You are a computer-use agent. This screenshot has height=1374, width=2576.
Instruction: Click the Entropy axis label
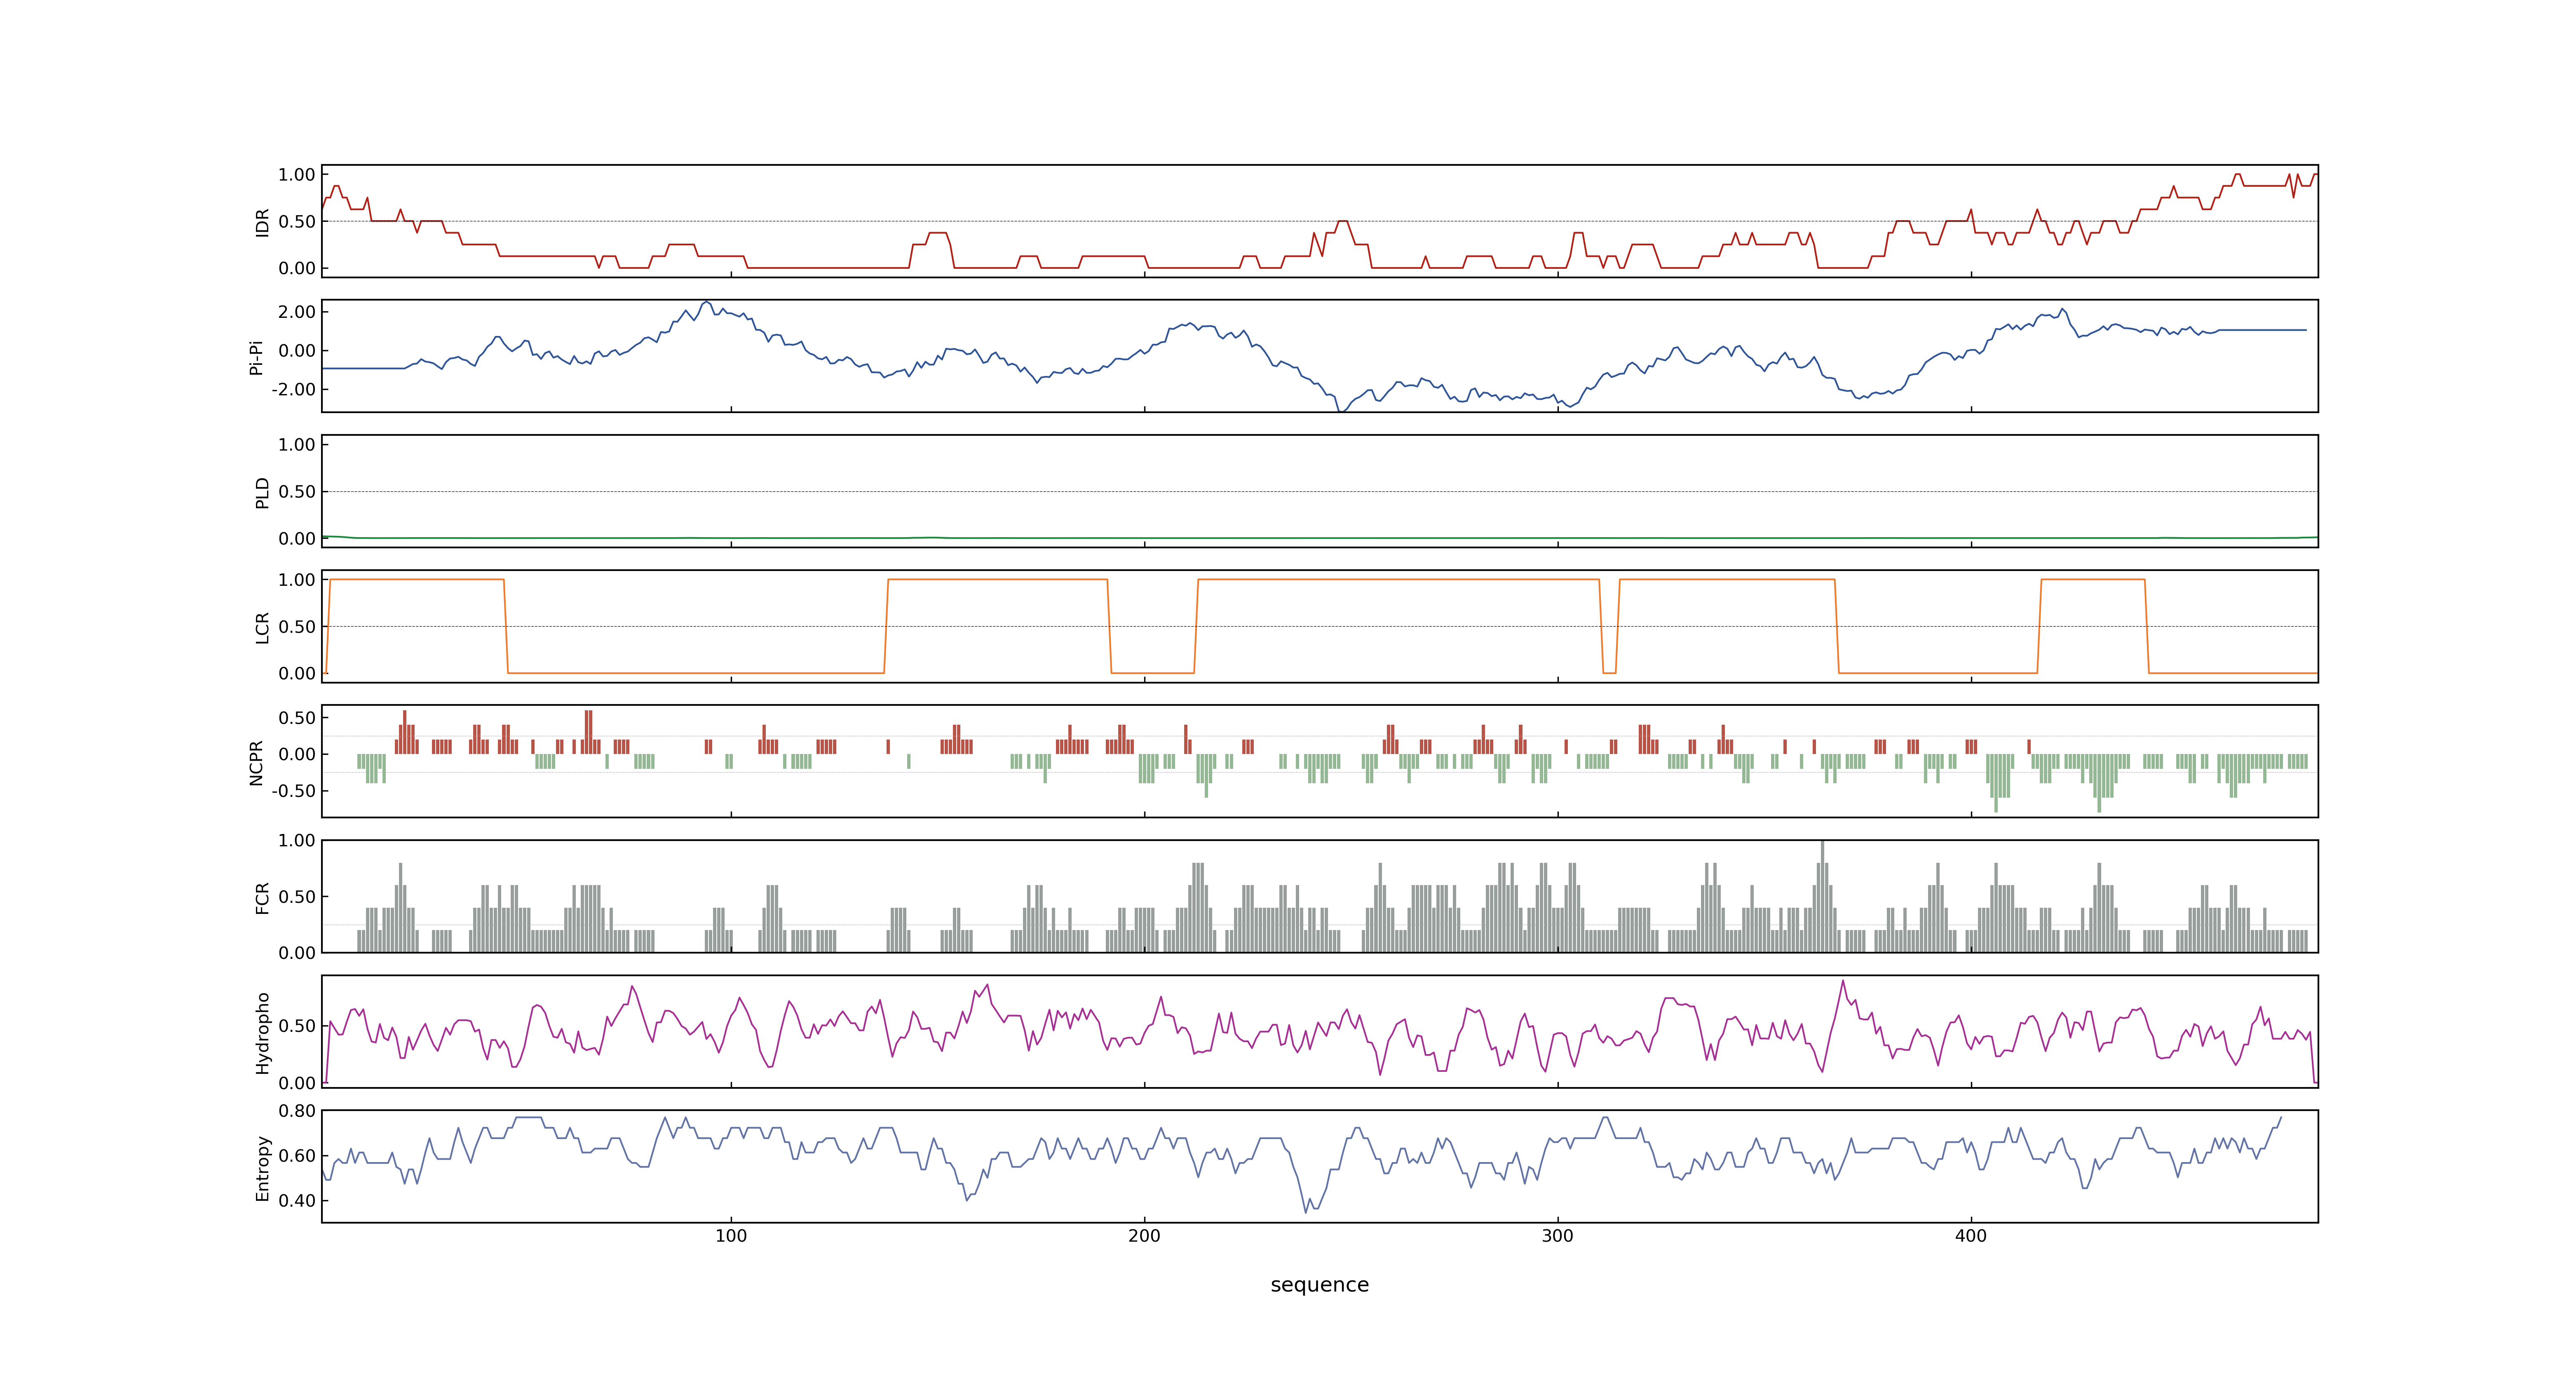click(262, 1167)
